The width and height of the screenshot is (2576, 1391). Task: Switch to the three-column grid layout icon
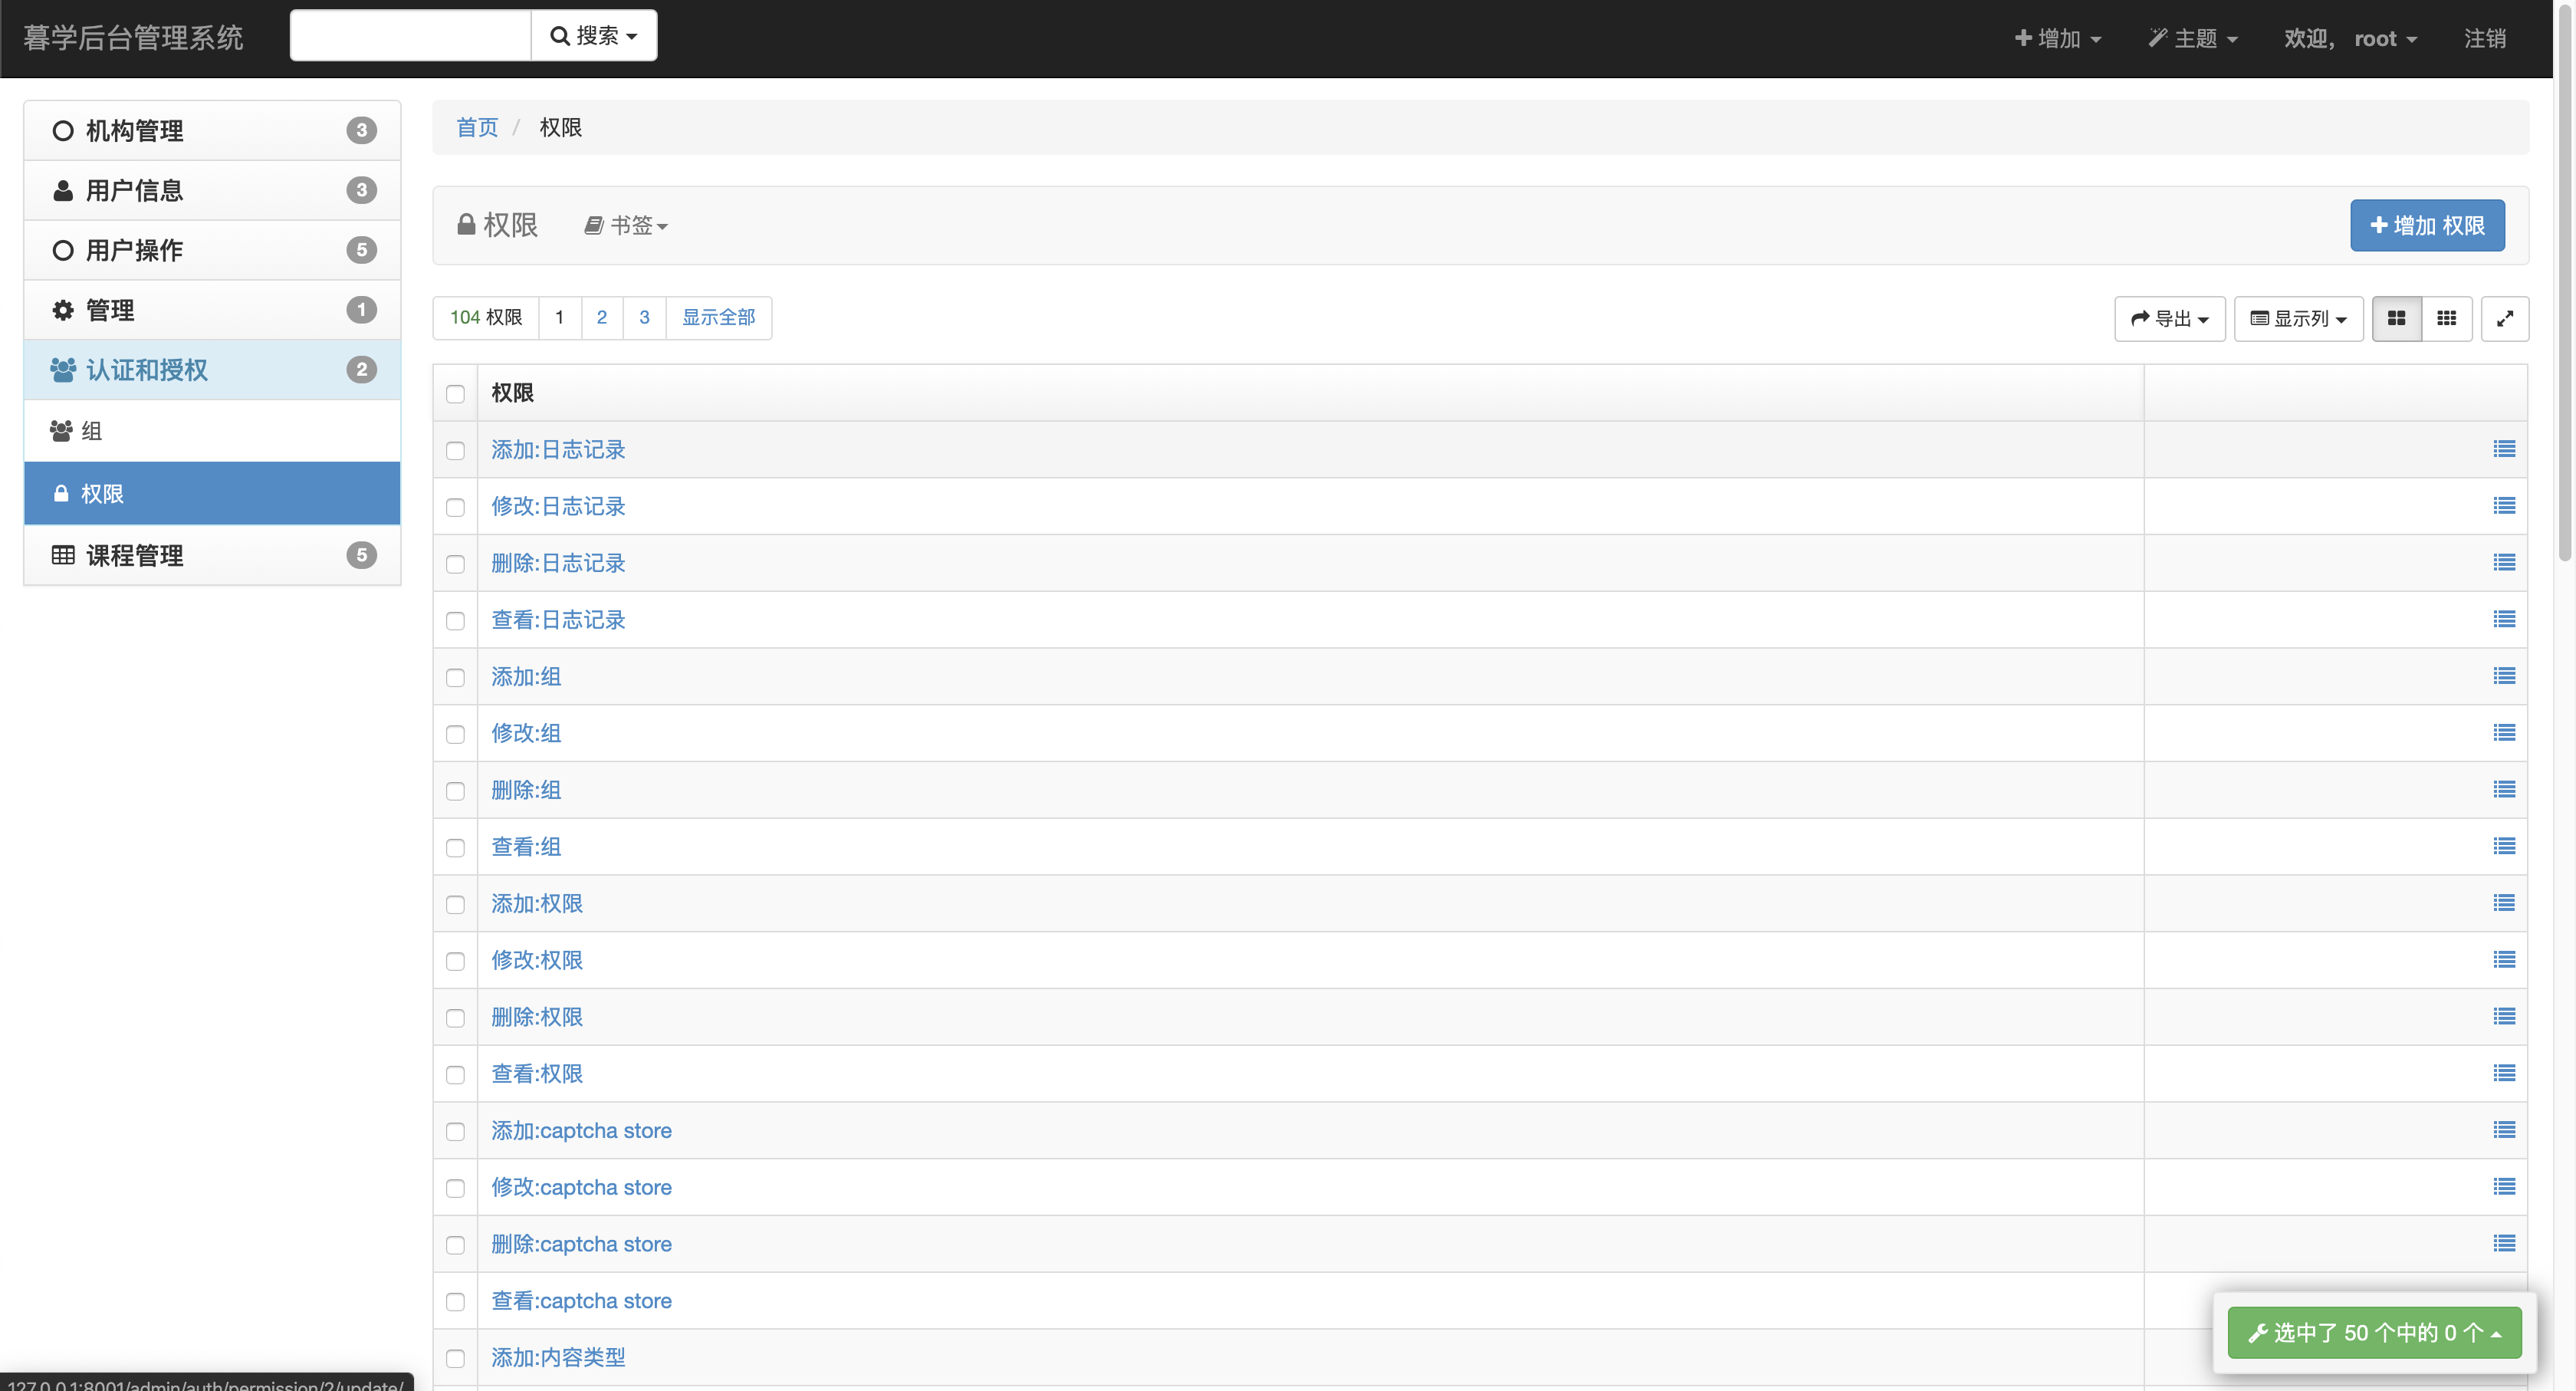click(2446, 318)
